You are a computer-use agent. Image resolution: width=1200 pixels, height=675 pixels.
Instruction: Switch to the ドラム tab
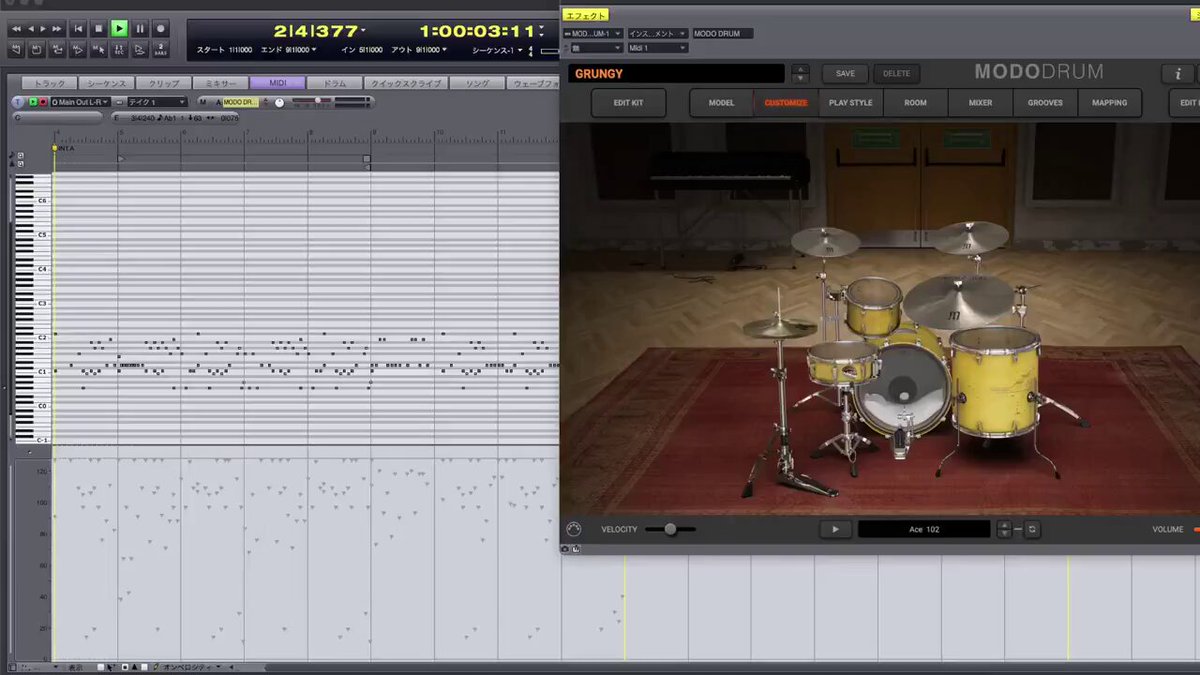click(333, 84)
